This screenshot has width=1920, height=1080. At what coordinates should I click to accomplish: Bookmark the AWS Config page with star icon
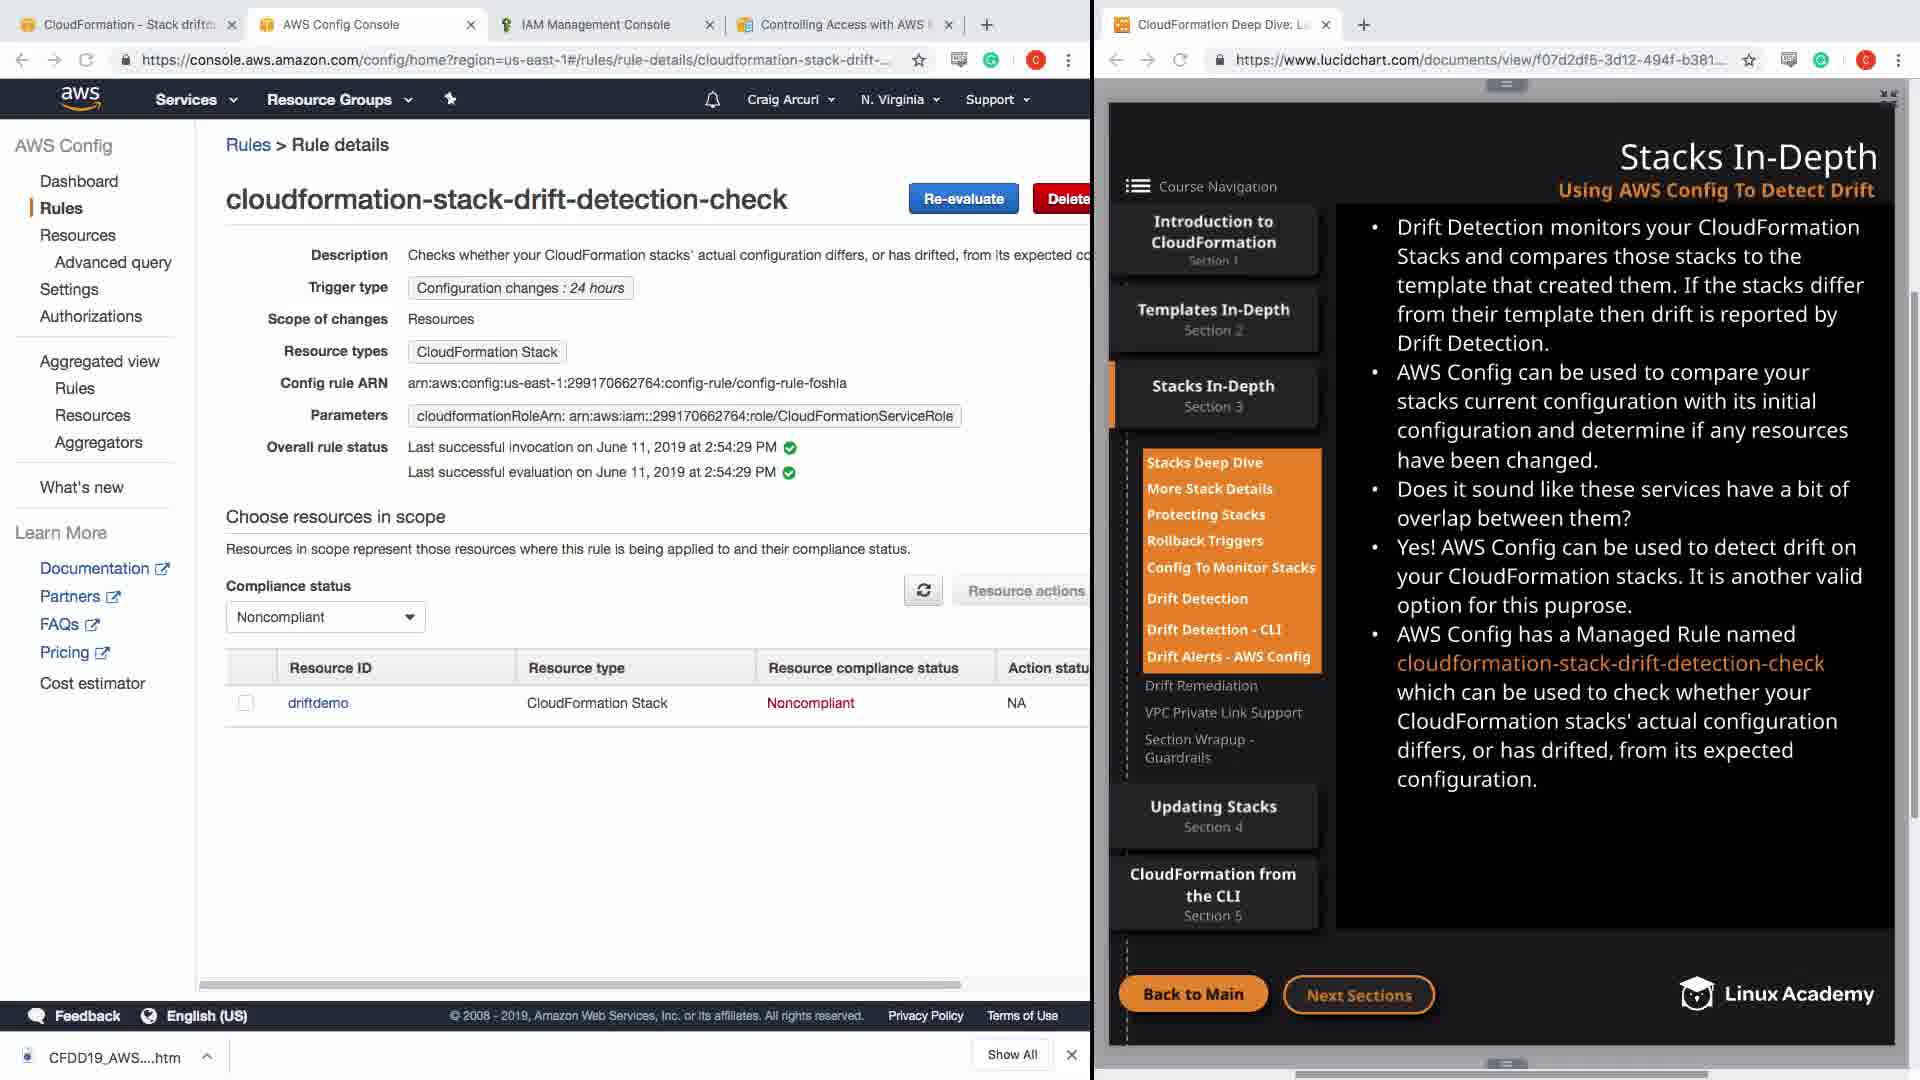coord(918,60)
